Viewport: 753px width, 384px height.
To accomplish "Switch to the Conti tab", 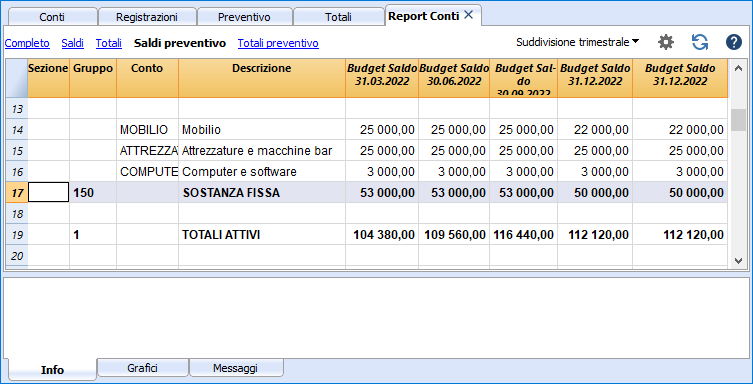I will tap(52, 17).
